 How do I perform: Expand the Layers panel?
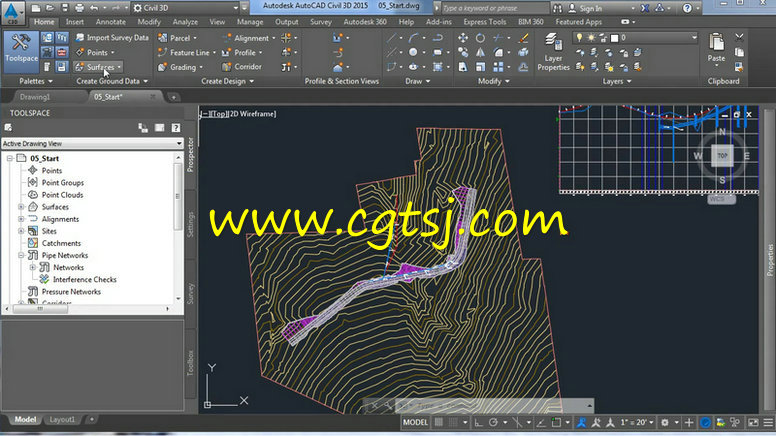coord(617,81)
